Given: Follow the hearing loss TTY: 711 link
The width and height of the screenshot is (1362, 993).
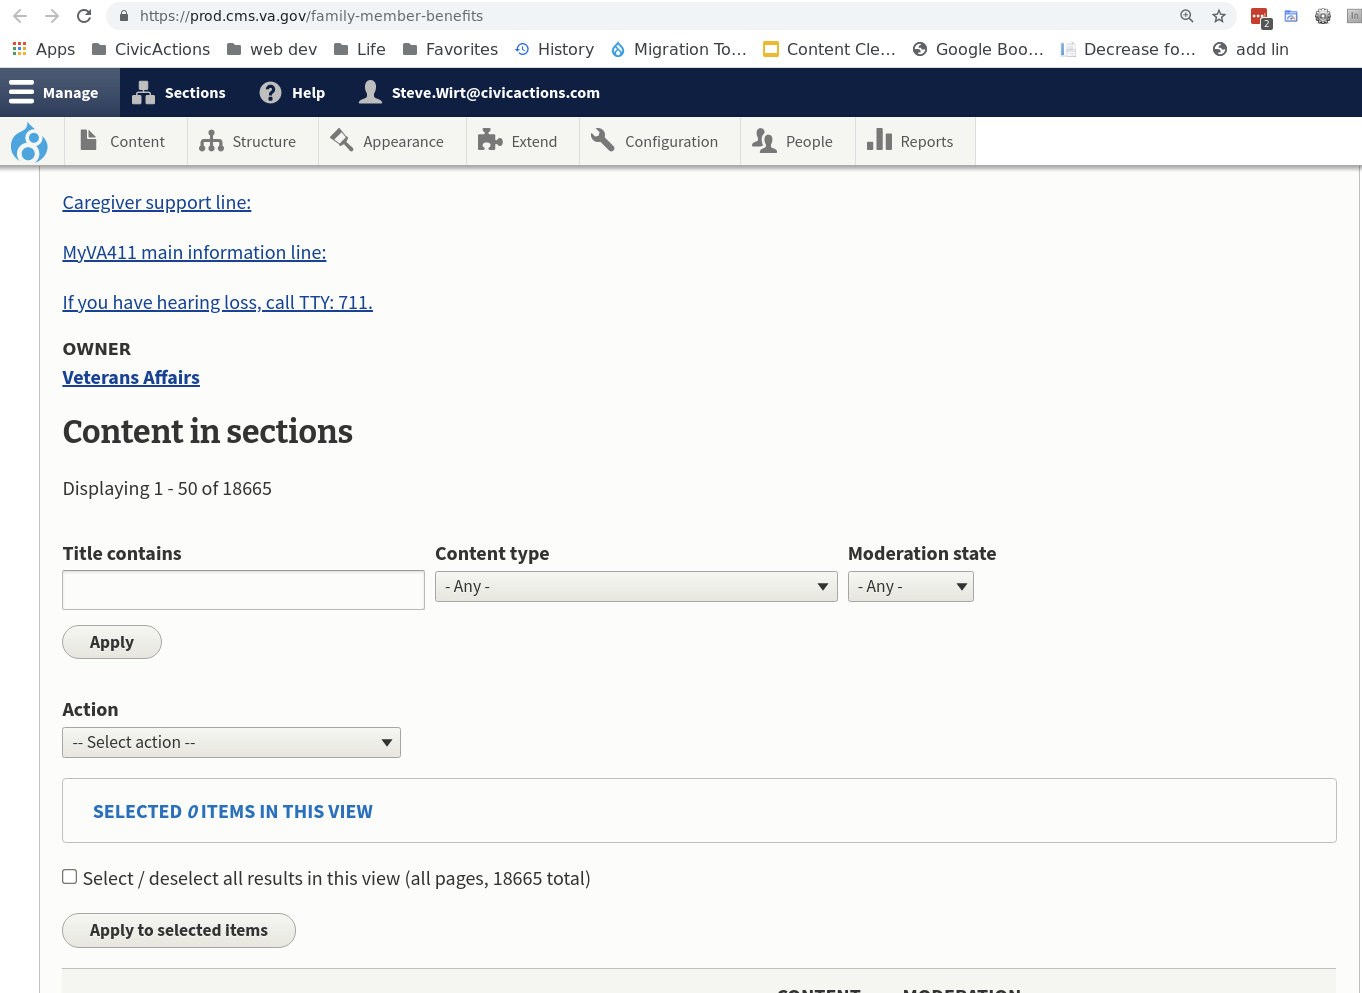Looking at the screenshot, I should [x=218, y=302].
